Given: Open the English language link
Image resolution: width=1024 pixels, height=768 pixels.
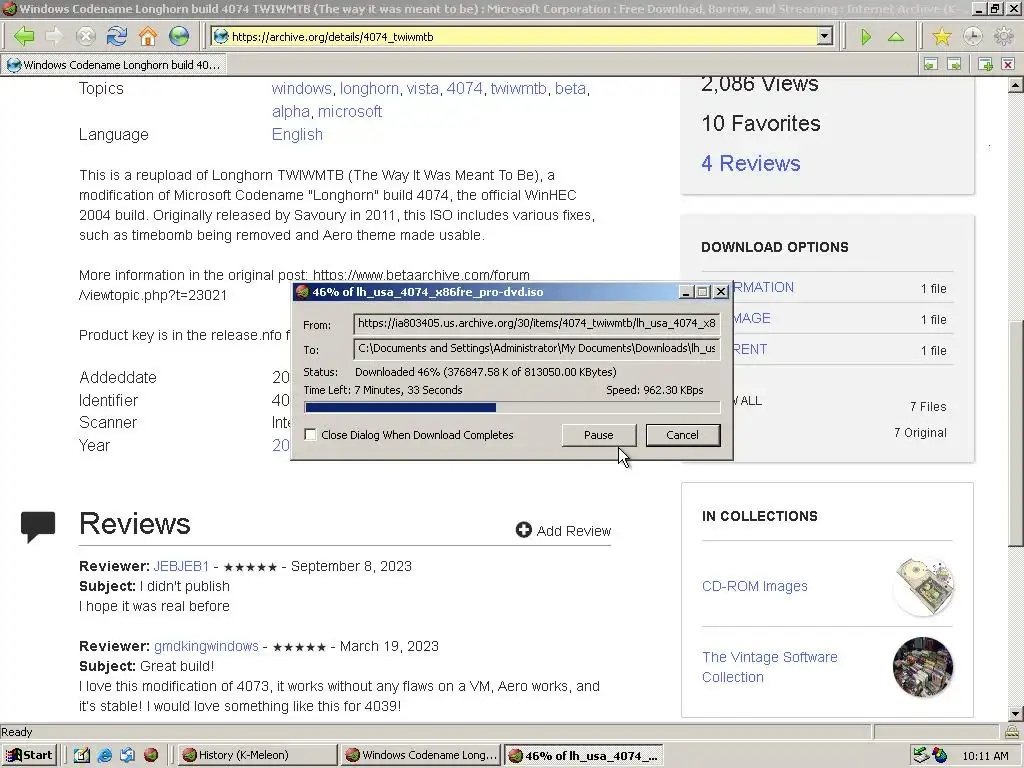Looking at the screenshot, I should click(x=297, y=135).
